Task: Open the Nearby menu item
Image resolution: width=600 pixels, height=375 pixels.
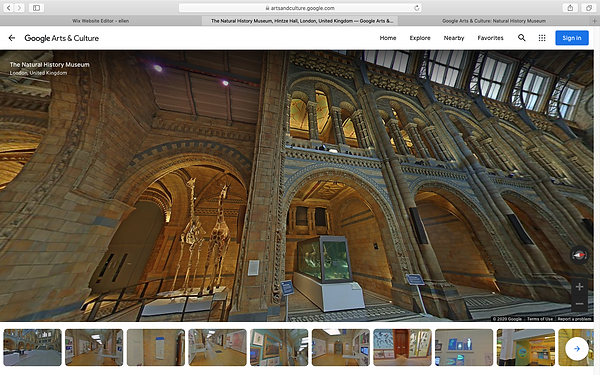Action: point(454,38)
